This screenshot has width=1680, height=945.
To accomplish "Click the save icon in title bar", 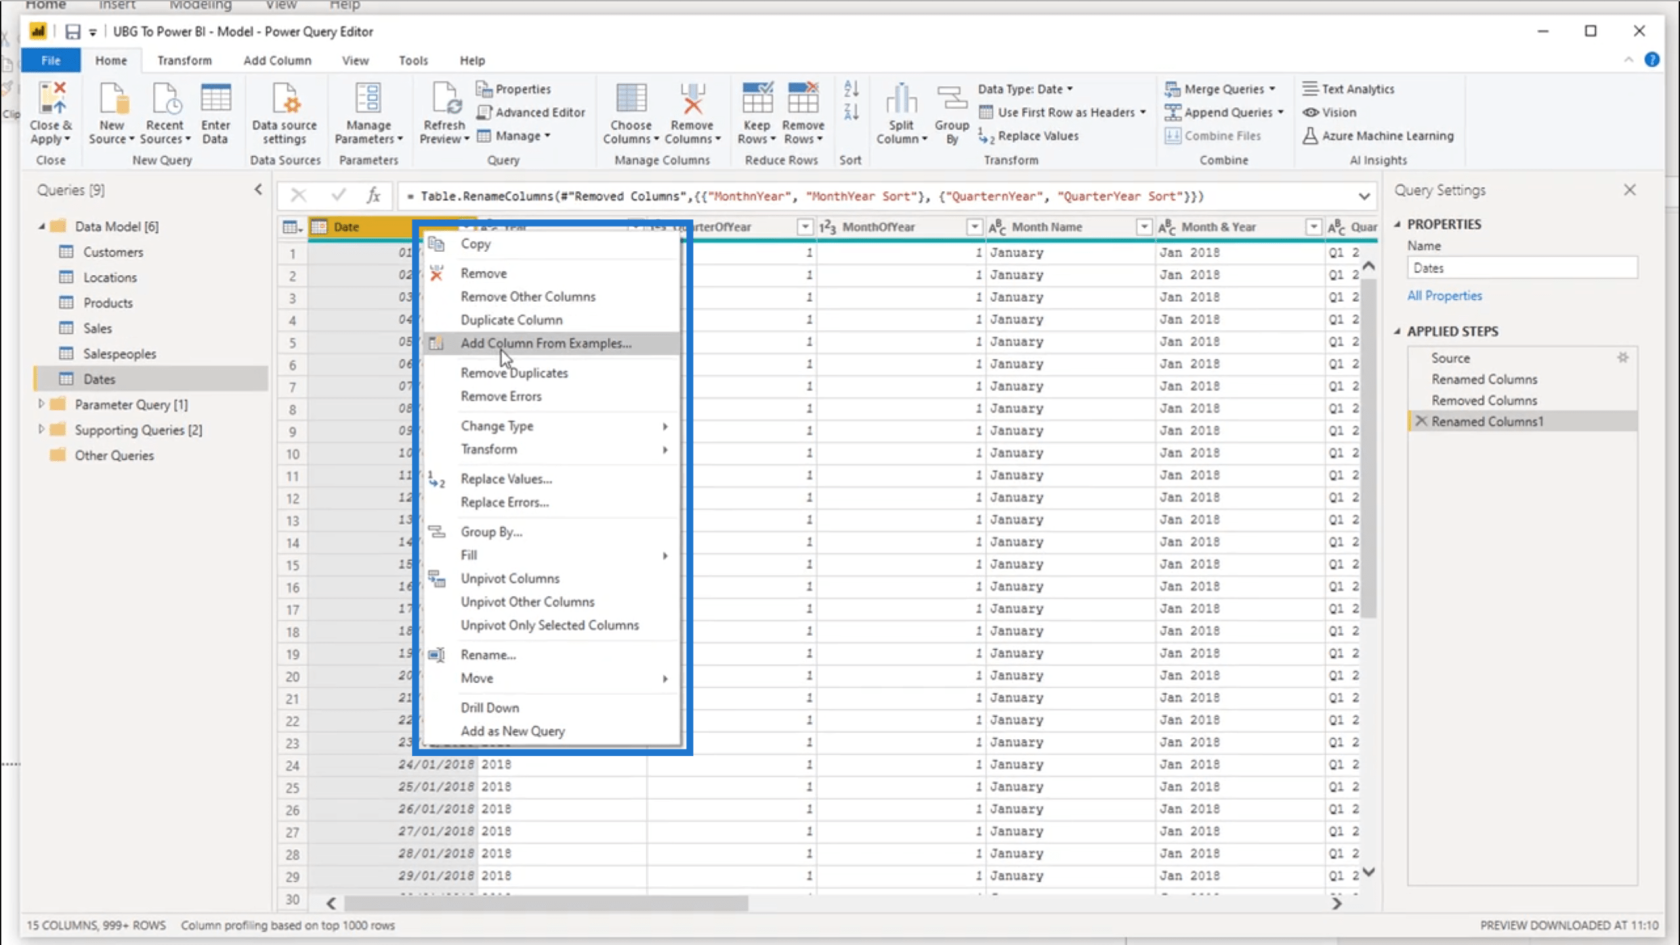I will pos(72,31).
